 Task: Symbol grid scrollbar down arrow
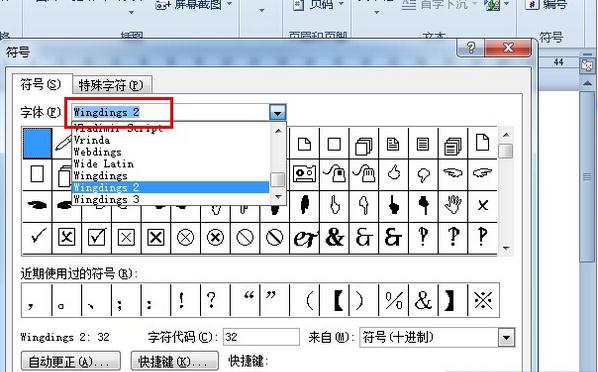[506, 248]
